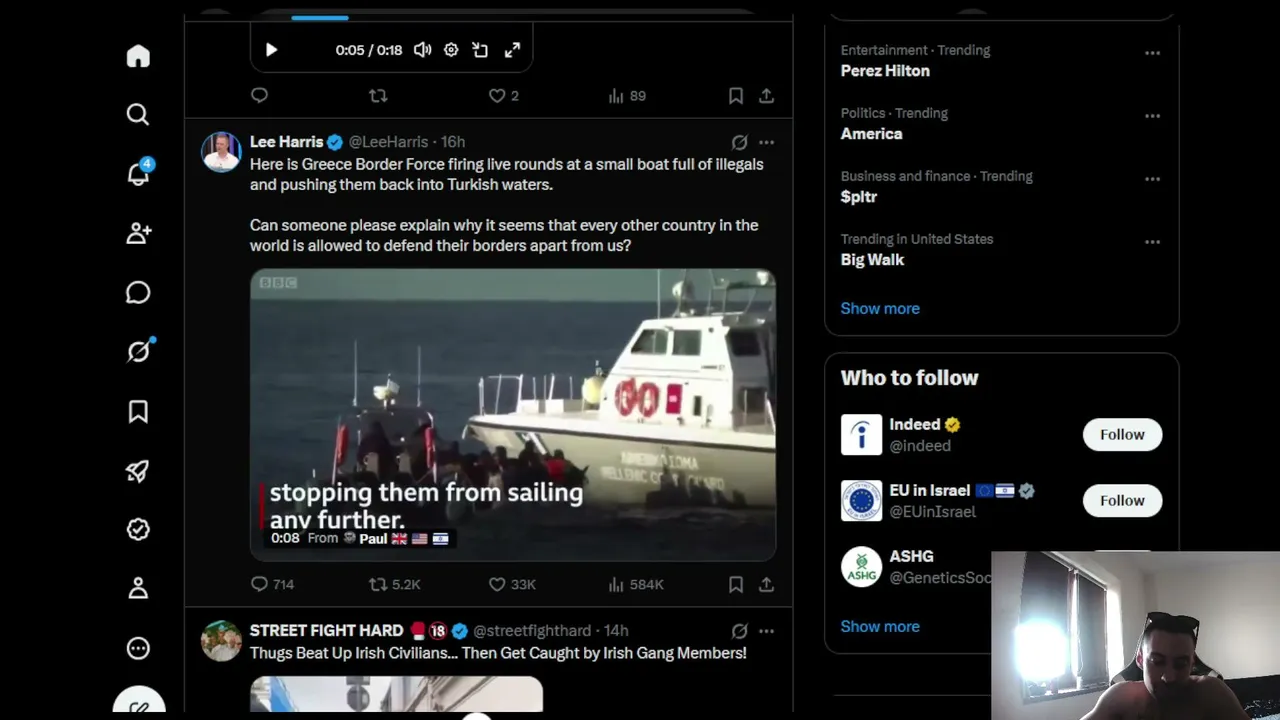Open more options for $pltr trend
Screen dimensions: 1280x720
pos(1152,179)
